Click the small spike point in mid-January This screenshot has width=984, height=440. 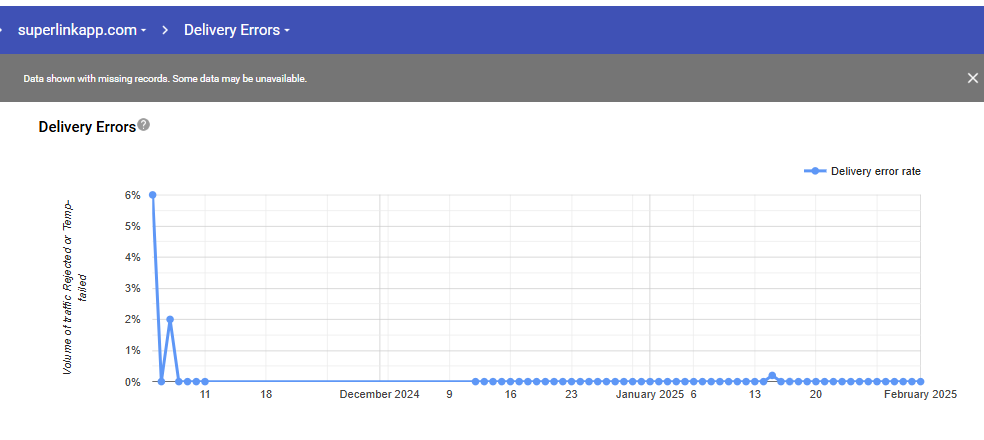point(772,376)
